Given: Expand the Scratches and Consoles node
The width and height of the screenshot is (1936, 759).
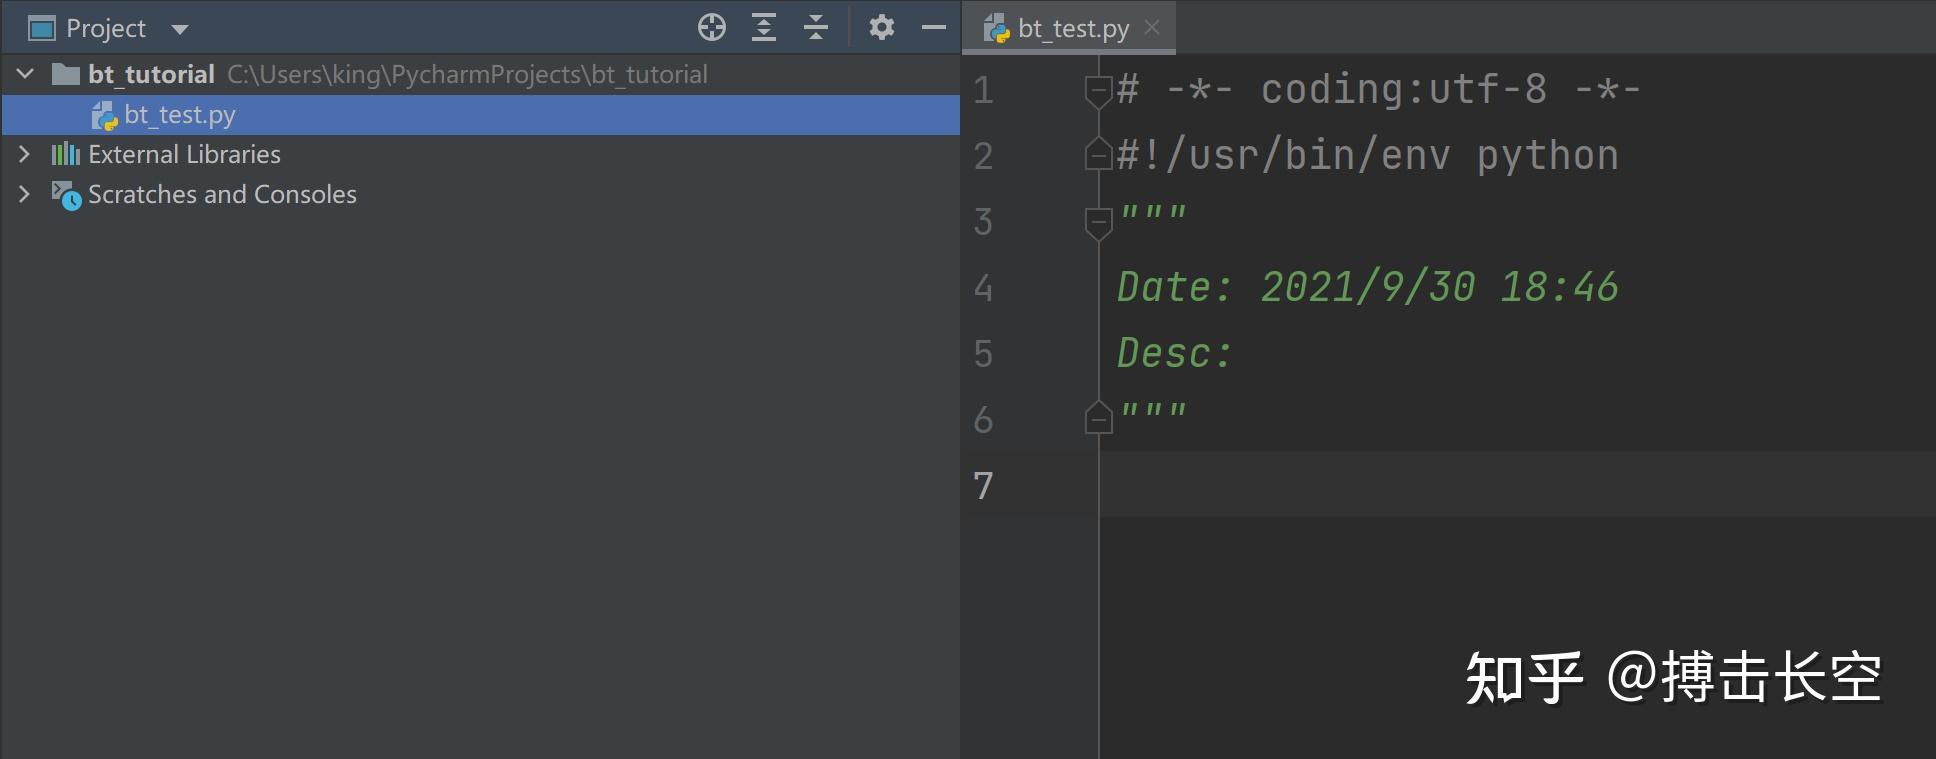Looking at the screenshot, I should coord(25,194).
